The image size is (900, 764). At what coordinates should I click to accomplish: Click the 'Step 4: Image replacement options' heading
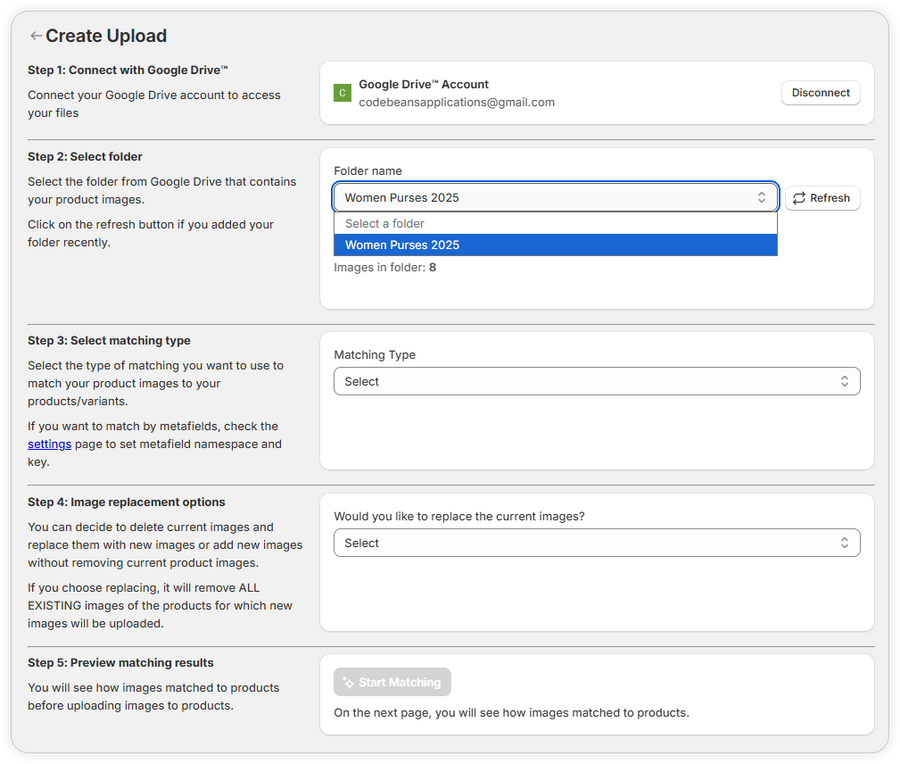[x=126, y=502]
